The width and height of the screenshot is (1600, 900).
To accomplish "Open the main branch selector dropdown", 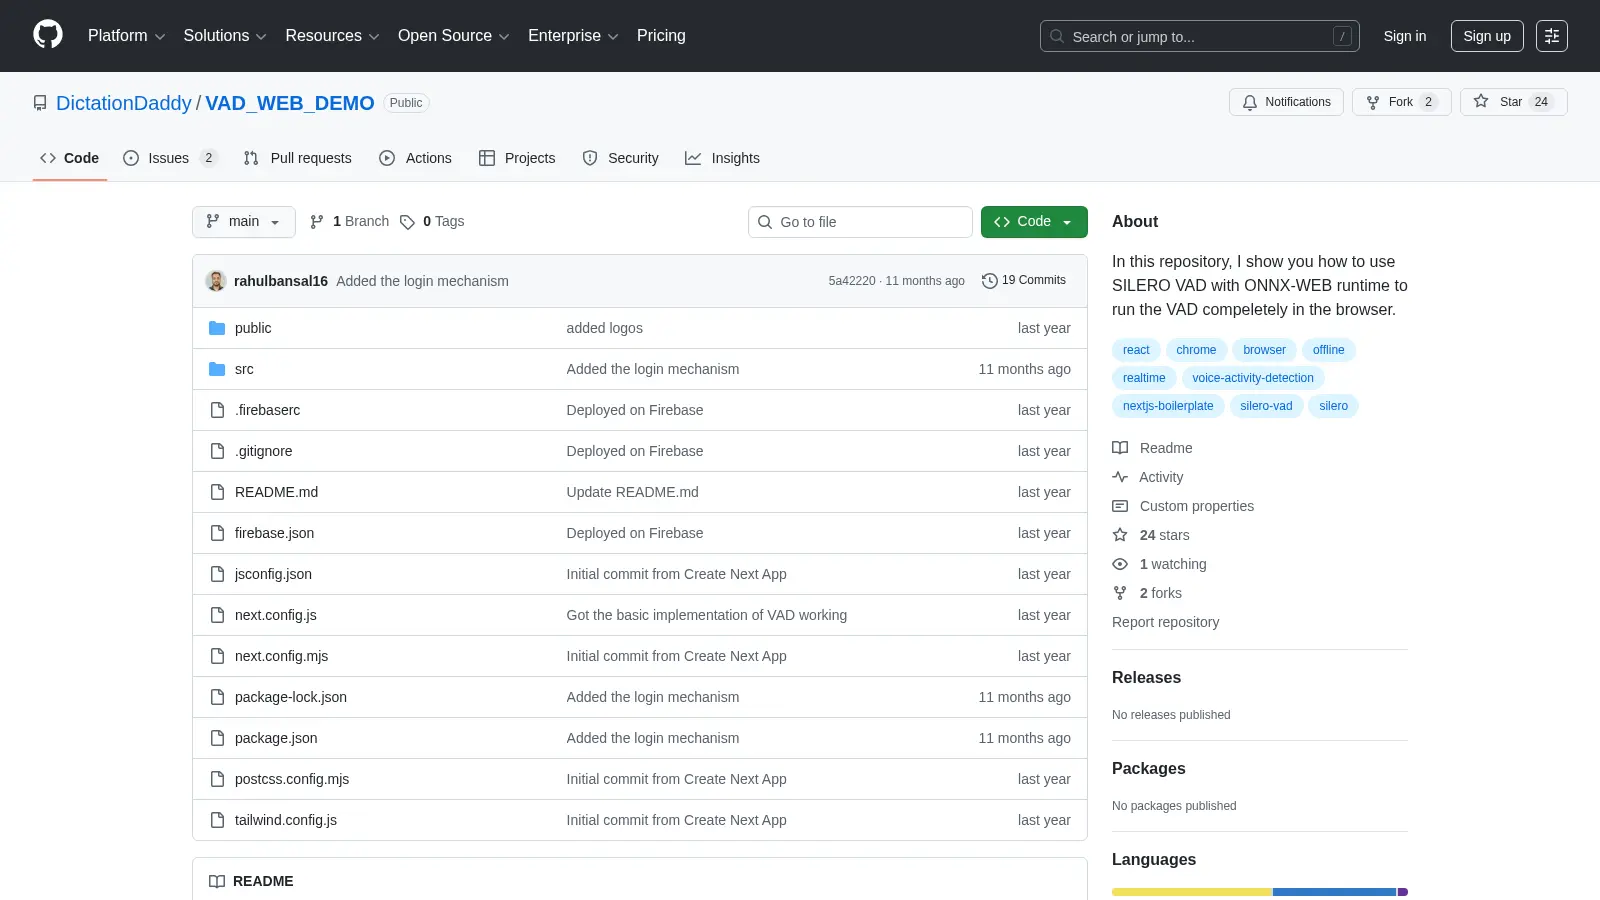I will tap(244, 222).
